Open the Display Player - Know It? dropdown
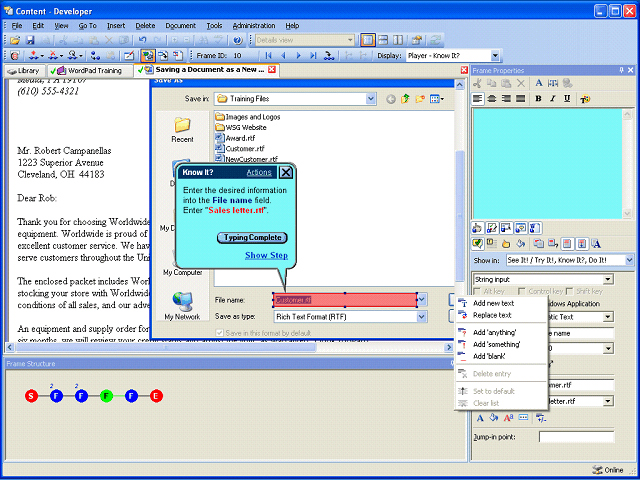This screenshot has height=480, width=640. 495,56
